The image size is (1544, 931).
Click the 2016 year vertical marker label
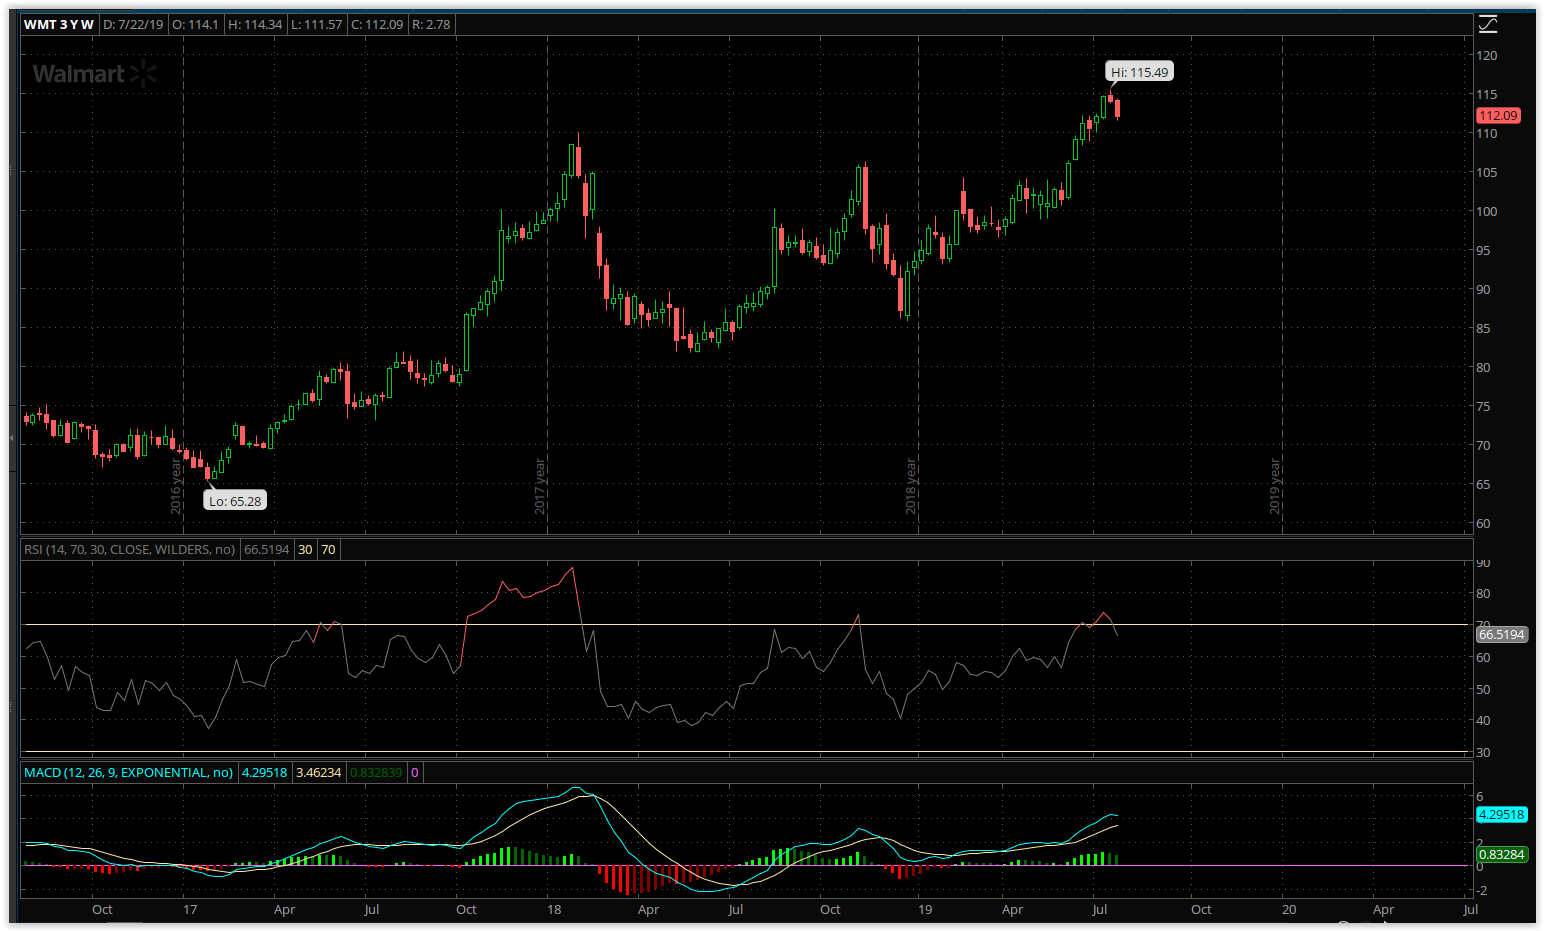(x=176, y=486)
